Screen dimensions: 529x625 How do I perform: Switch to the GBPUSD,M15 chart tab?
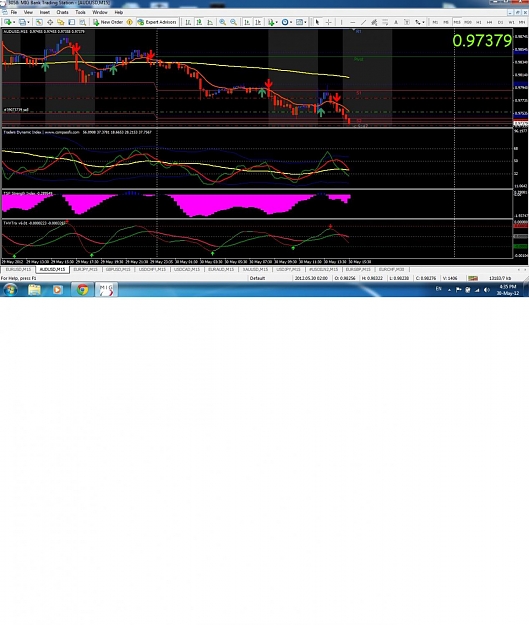coord(118,270)
